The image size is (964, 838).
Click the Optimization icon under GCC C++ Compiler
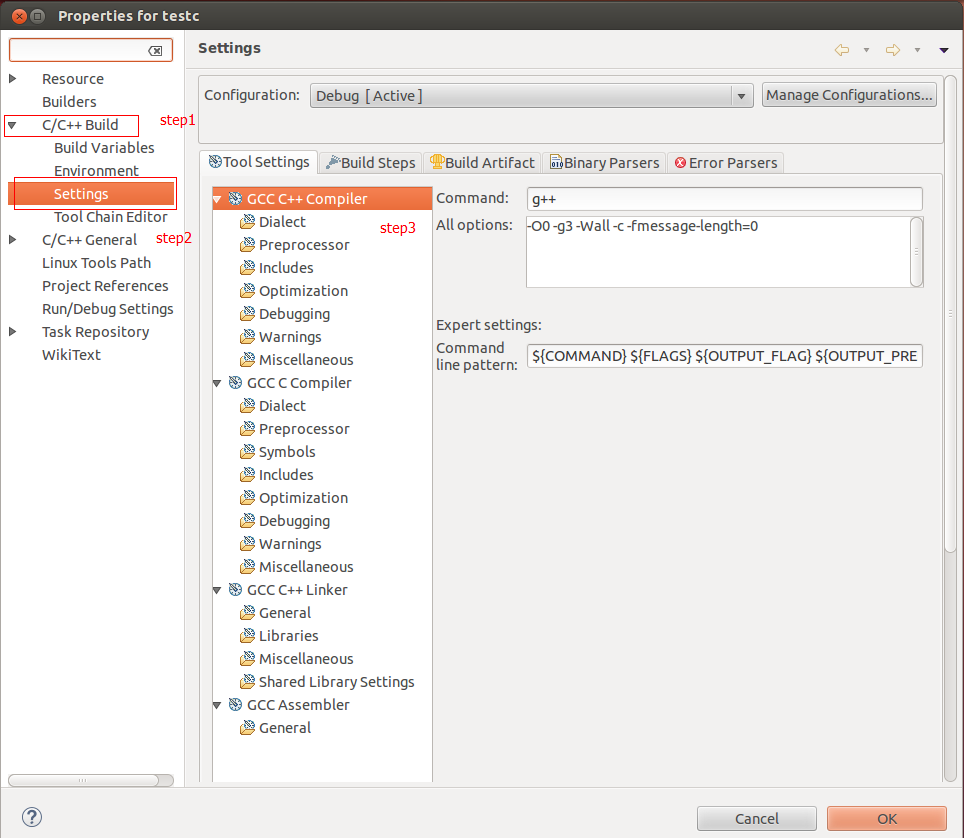[247, 290]
